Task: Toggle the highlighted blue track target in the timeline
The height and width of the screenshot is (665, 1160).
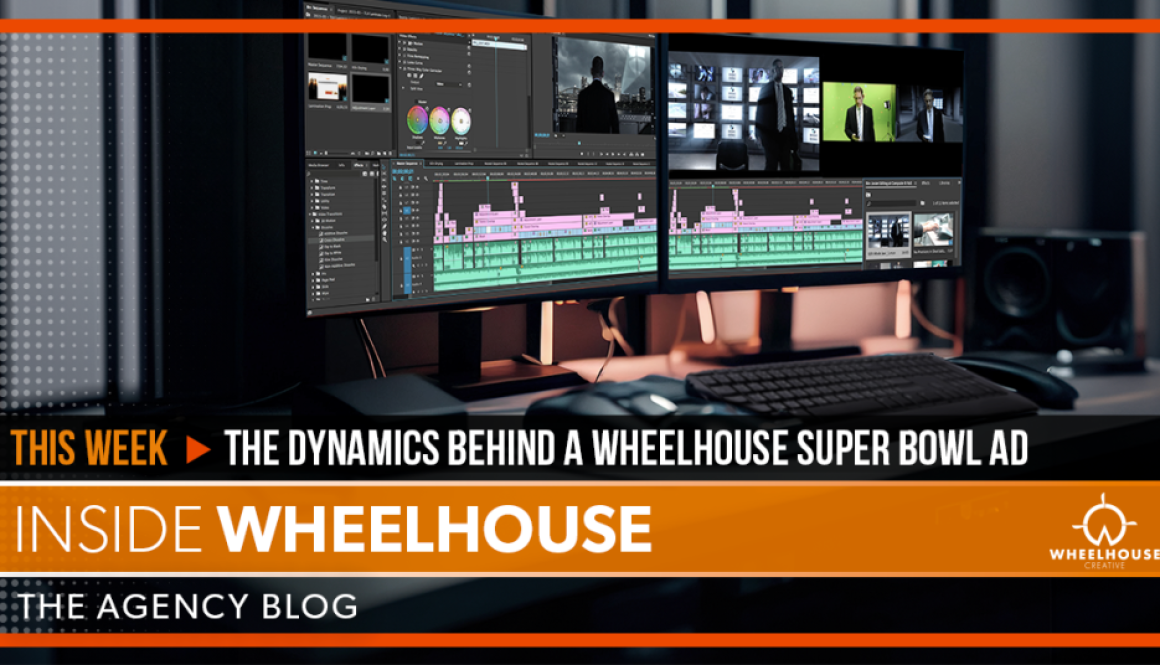Action: 407,211
